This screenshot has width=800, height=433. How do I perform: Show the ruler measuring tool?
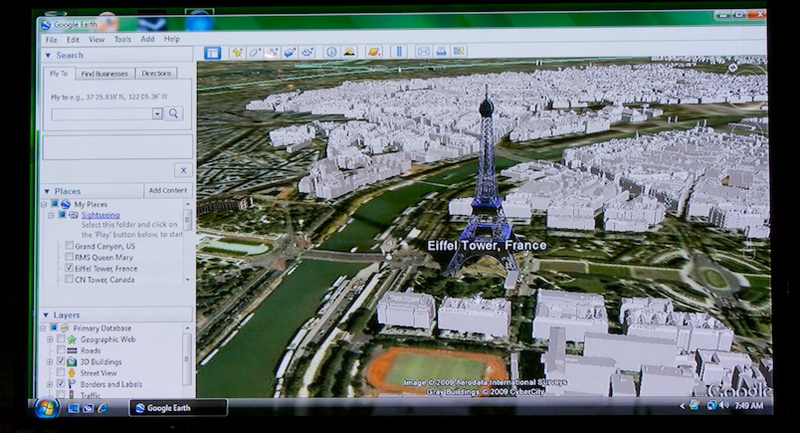398,52
